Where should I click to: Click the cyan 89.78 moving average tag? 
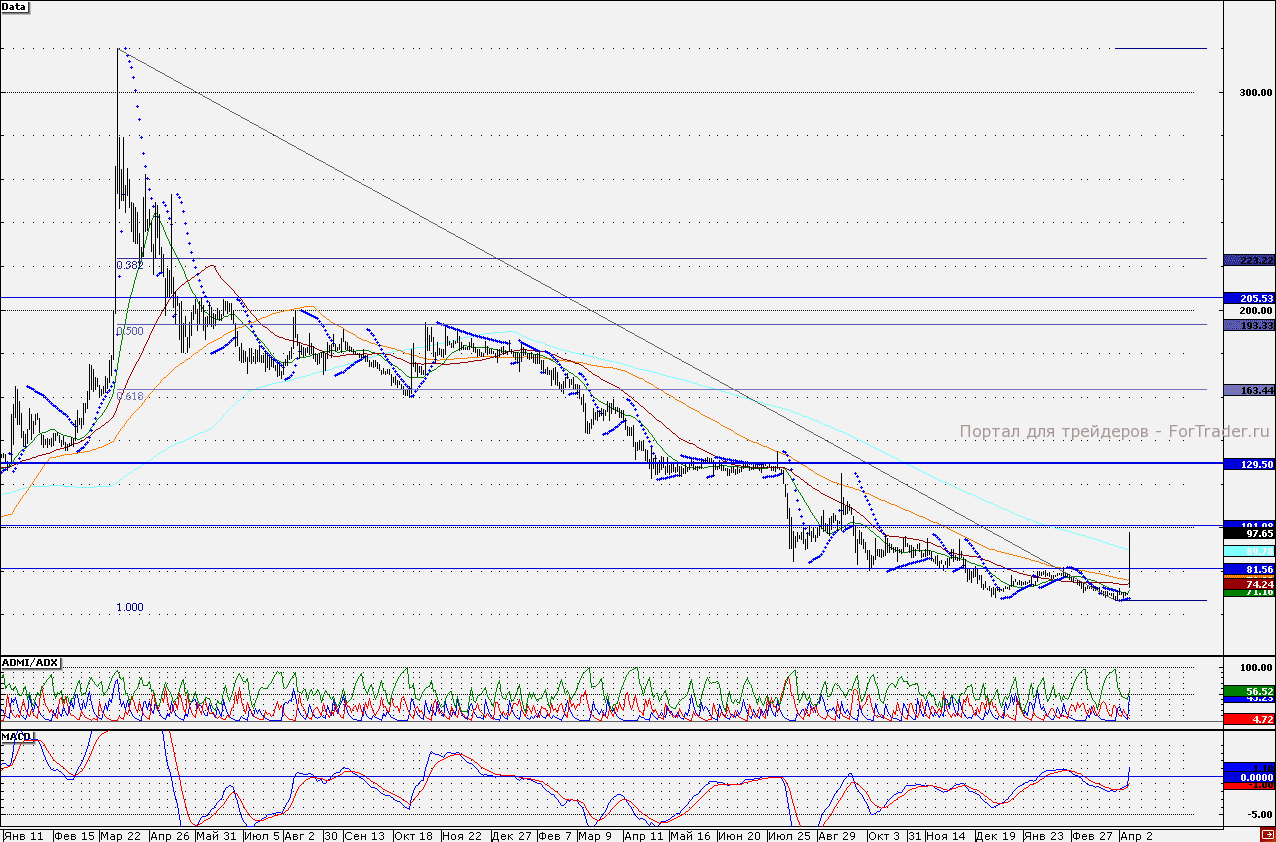coord(1248,551)
